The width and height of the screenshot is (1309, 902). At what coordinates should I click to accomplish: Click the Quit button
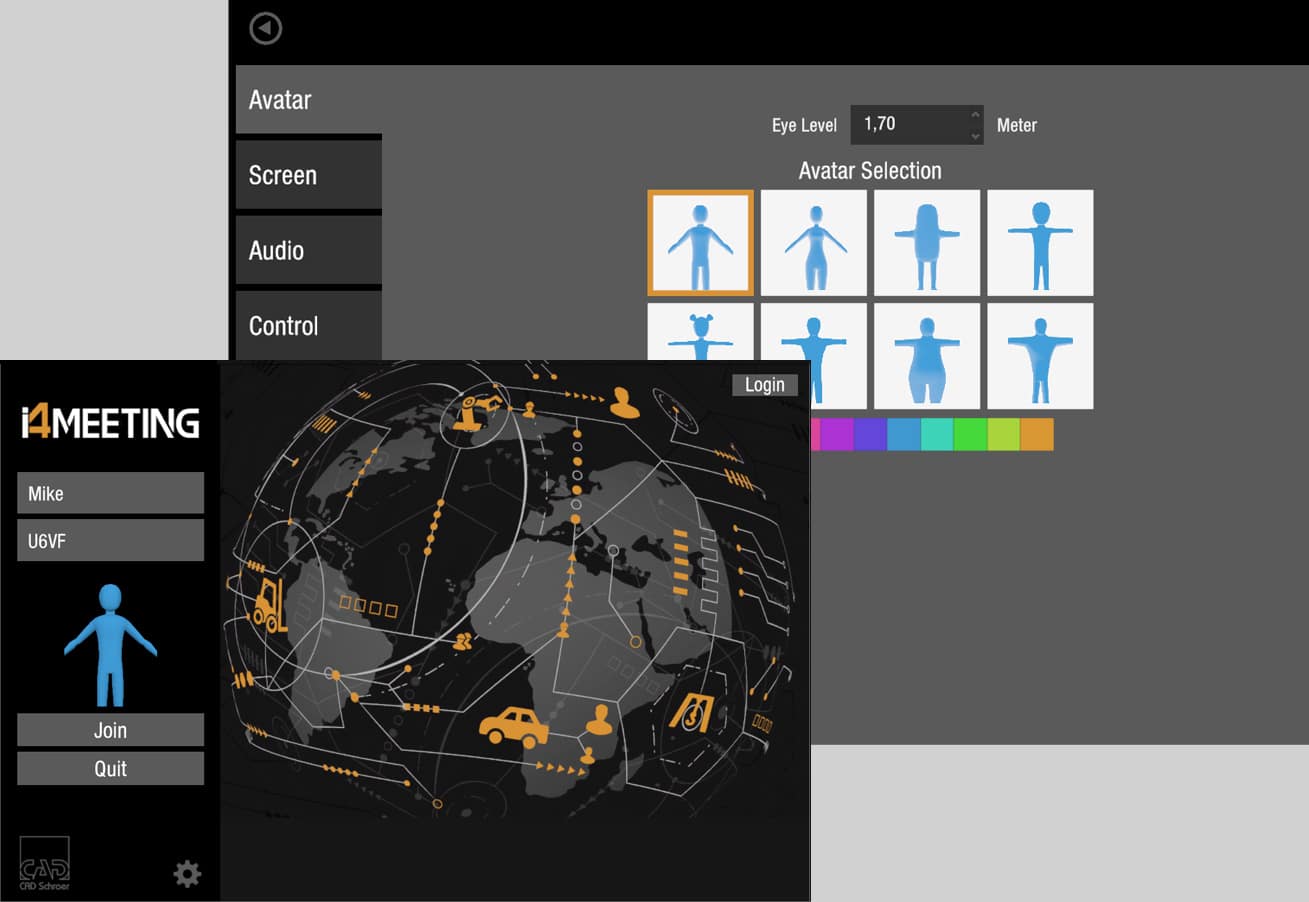click(110, 768)
